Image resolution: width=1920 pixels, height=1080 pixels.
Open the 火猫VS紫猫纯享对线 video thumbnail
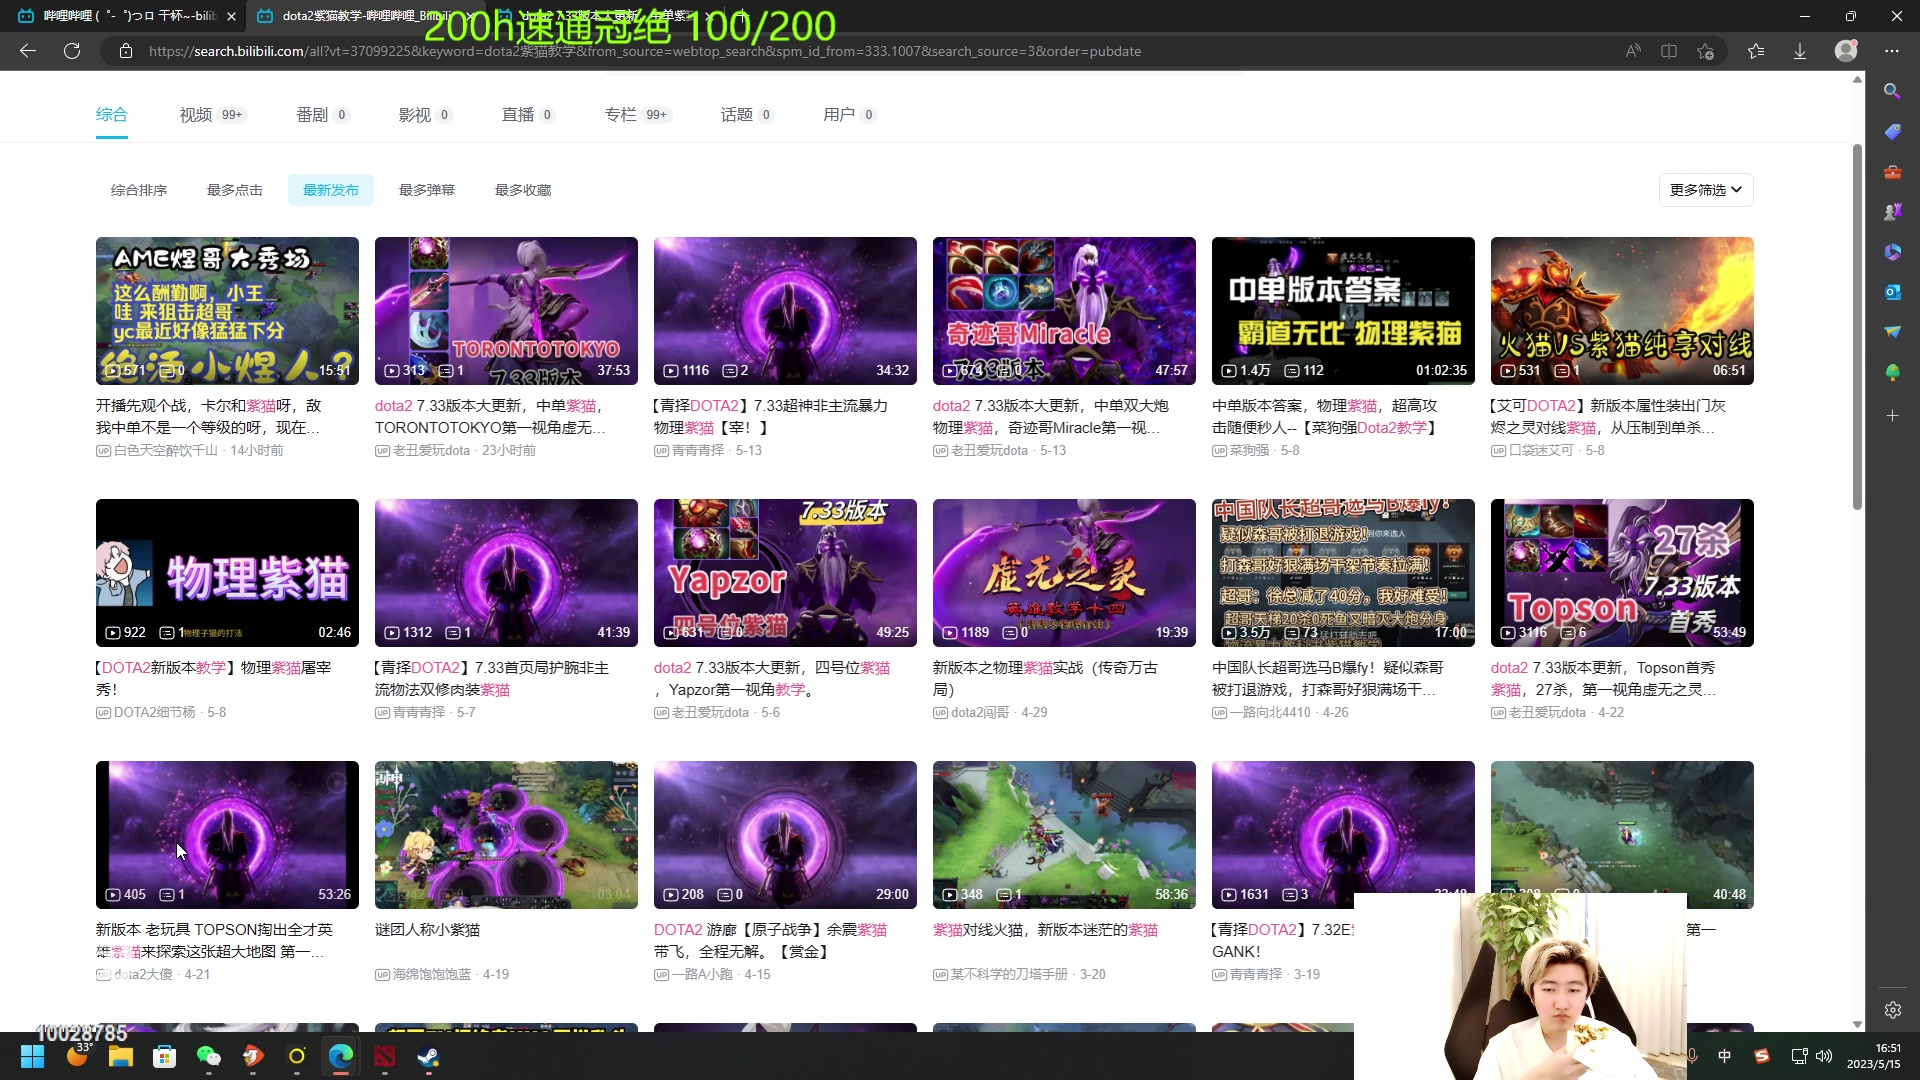[1622, 311]
